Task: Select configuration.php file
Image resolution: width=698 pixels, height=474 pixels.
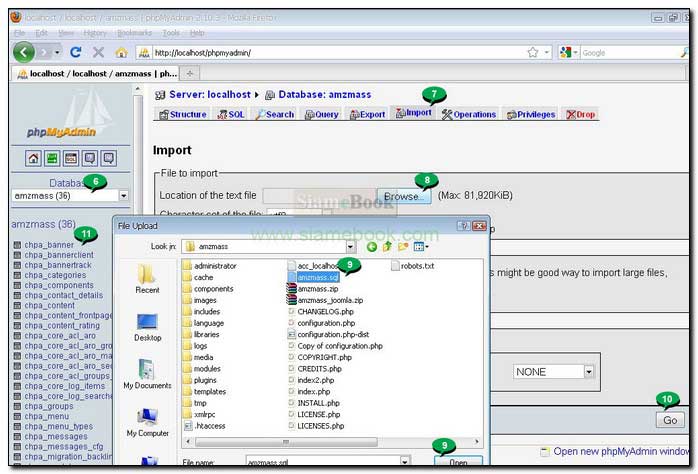Action: tap(321, 323)
